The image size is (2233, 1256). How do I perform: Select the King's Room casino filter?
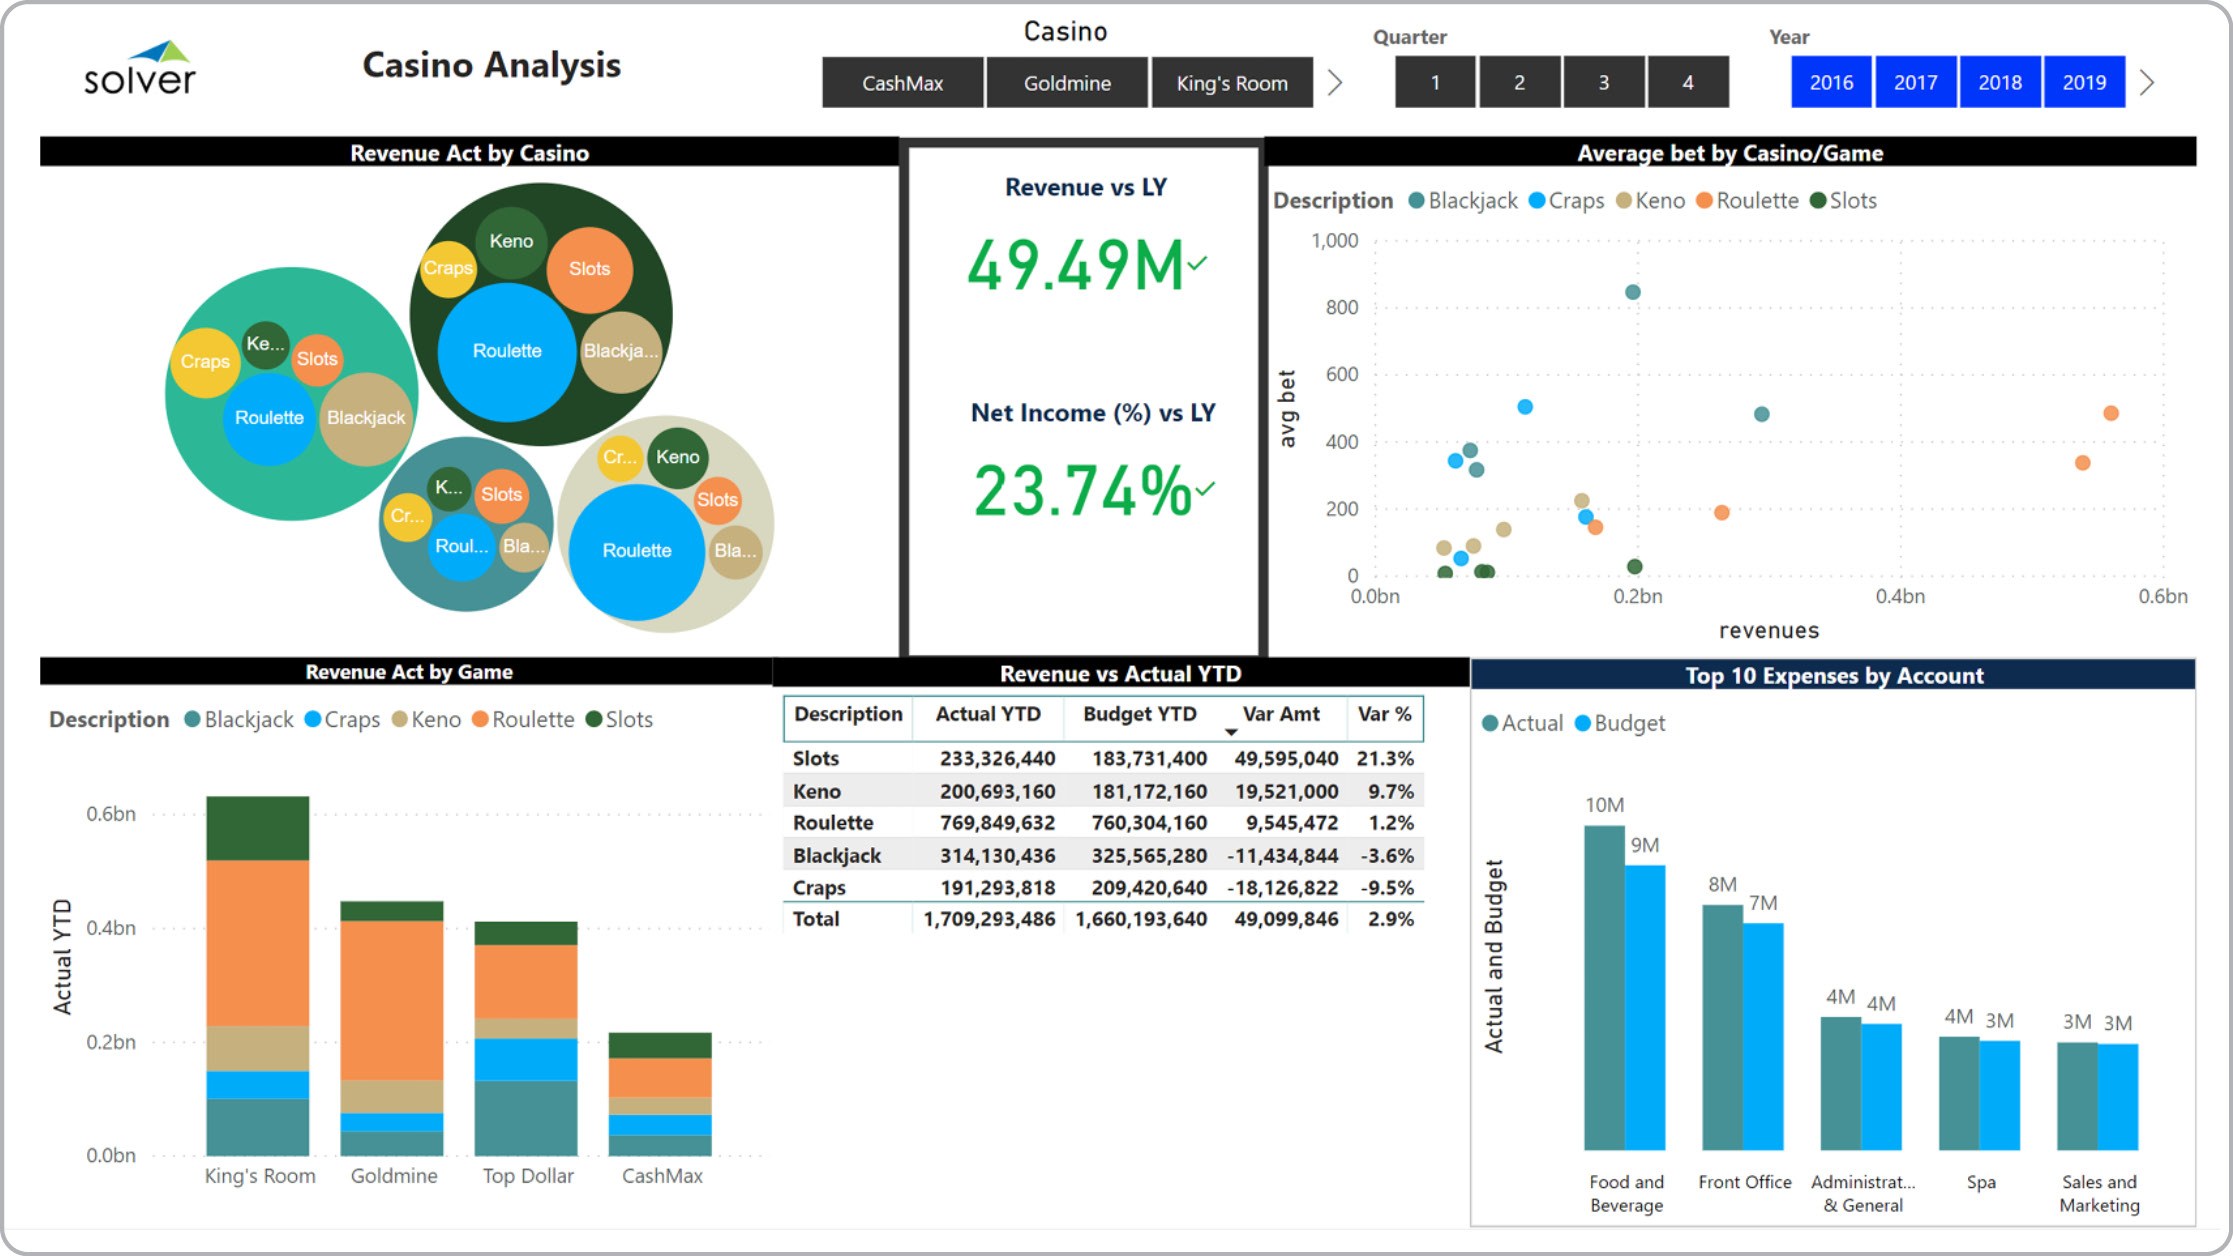1231,83
